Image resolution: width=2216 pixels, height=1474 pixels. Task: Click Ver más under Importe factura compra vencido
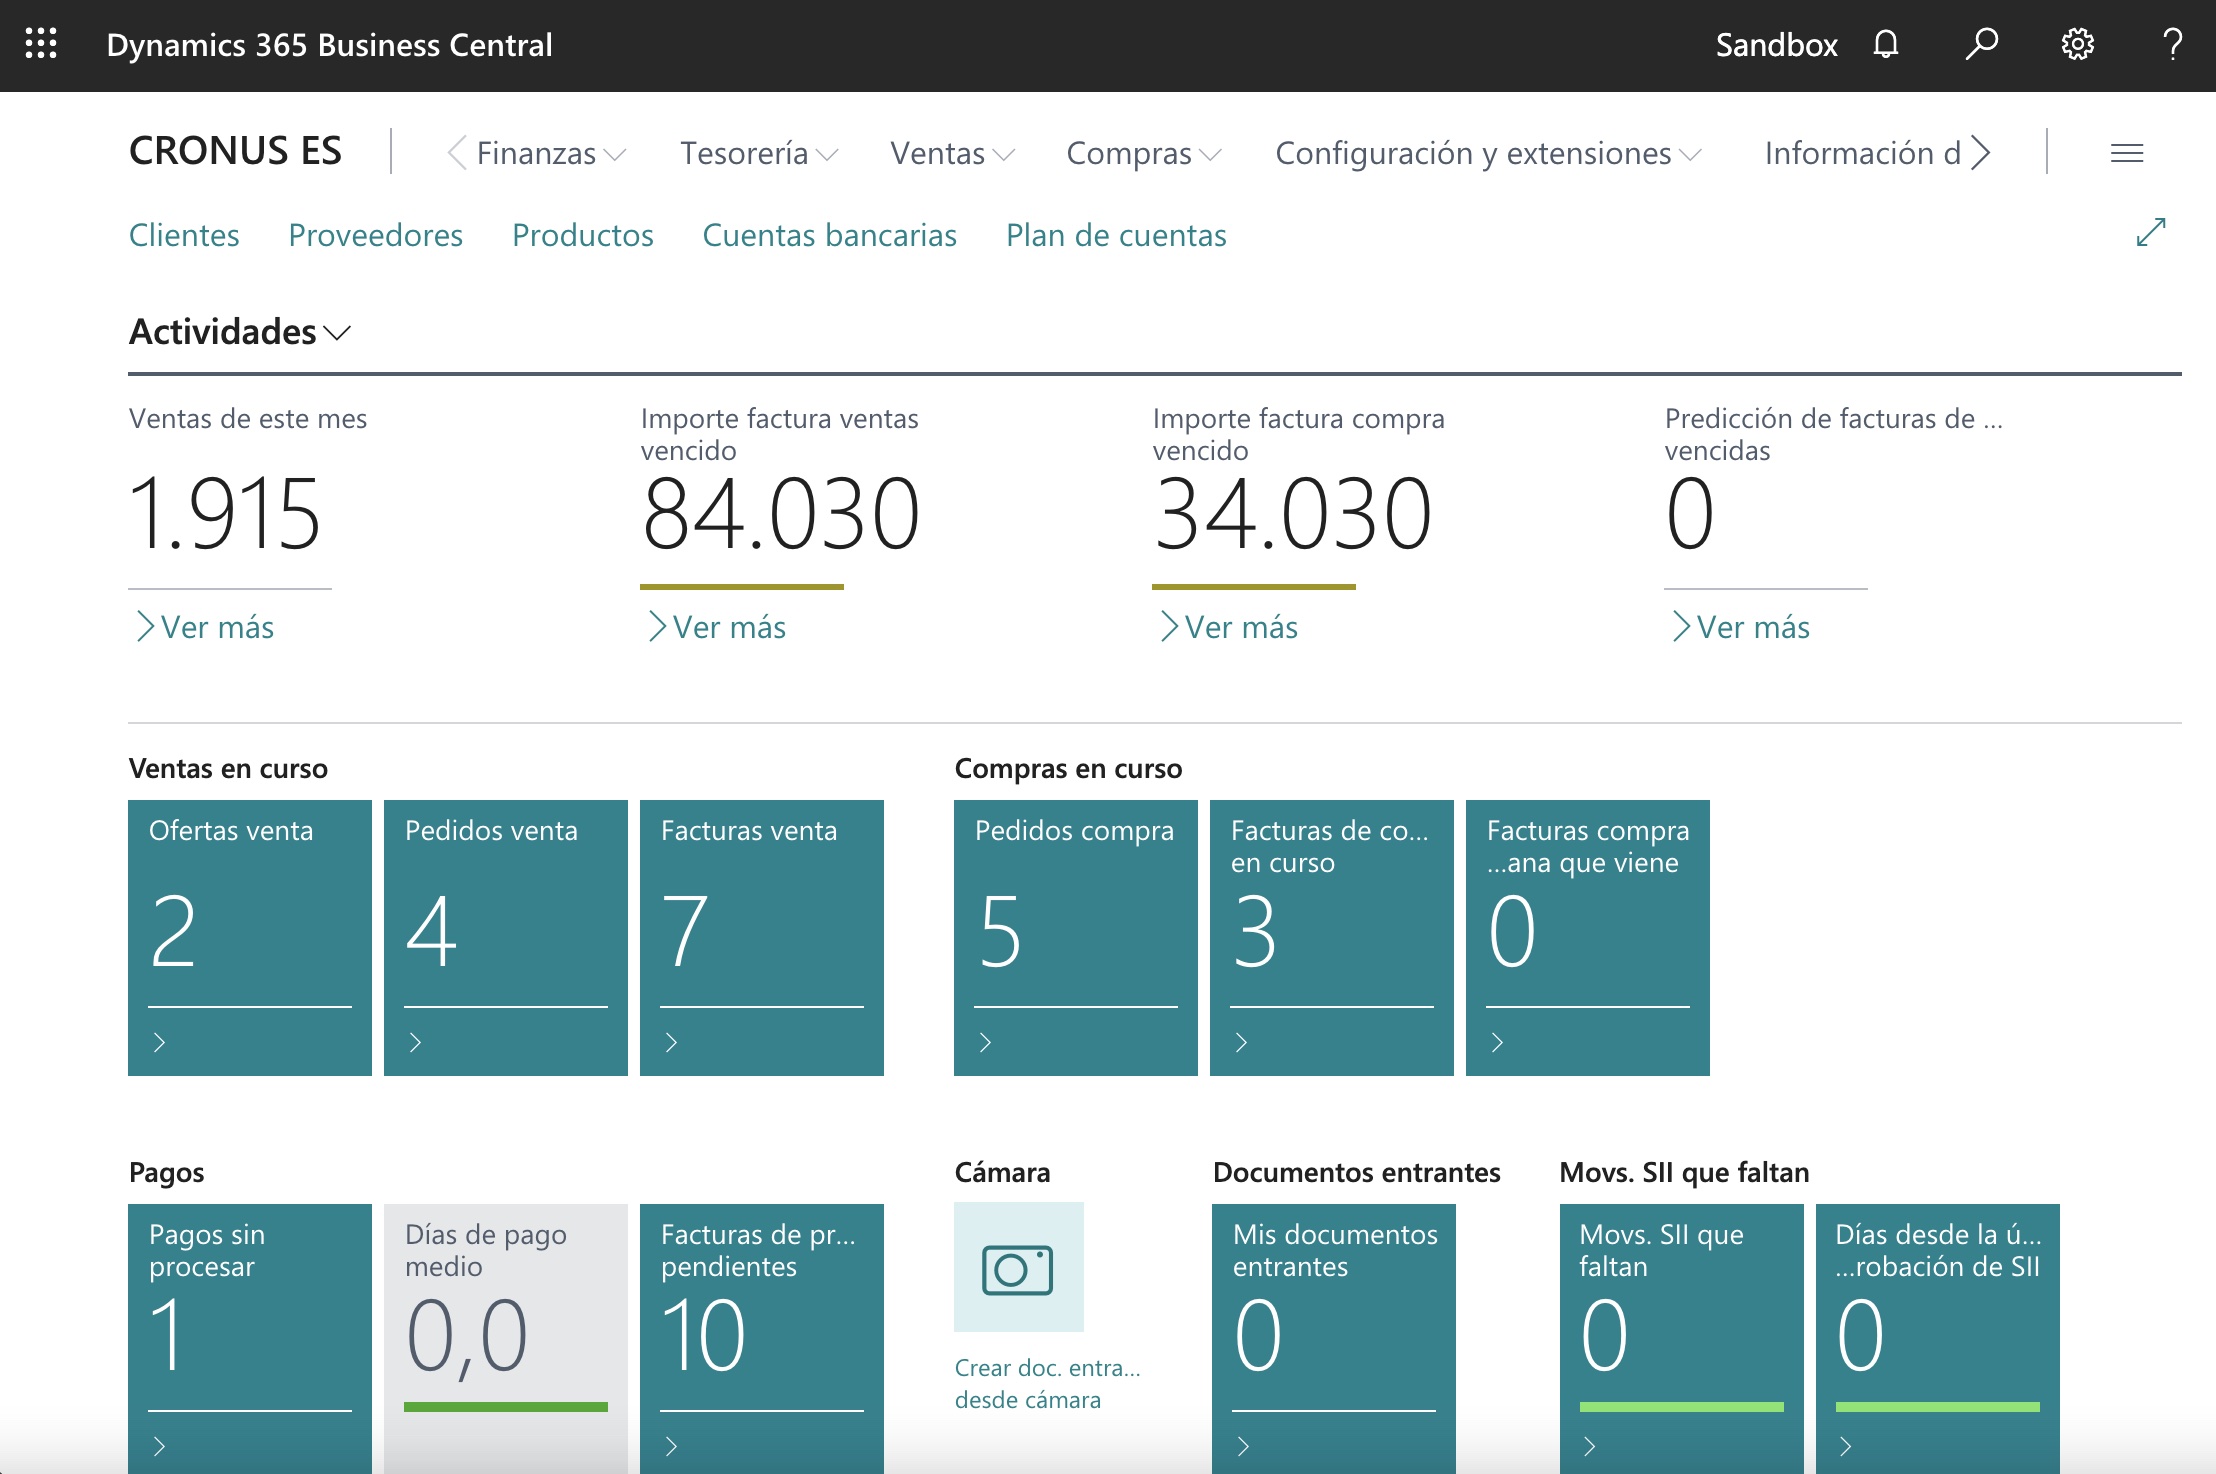pyautogui.click(x=1229, y=627)
